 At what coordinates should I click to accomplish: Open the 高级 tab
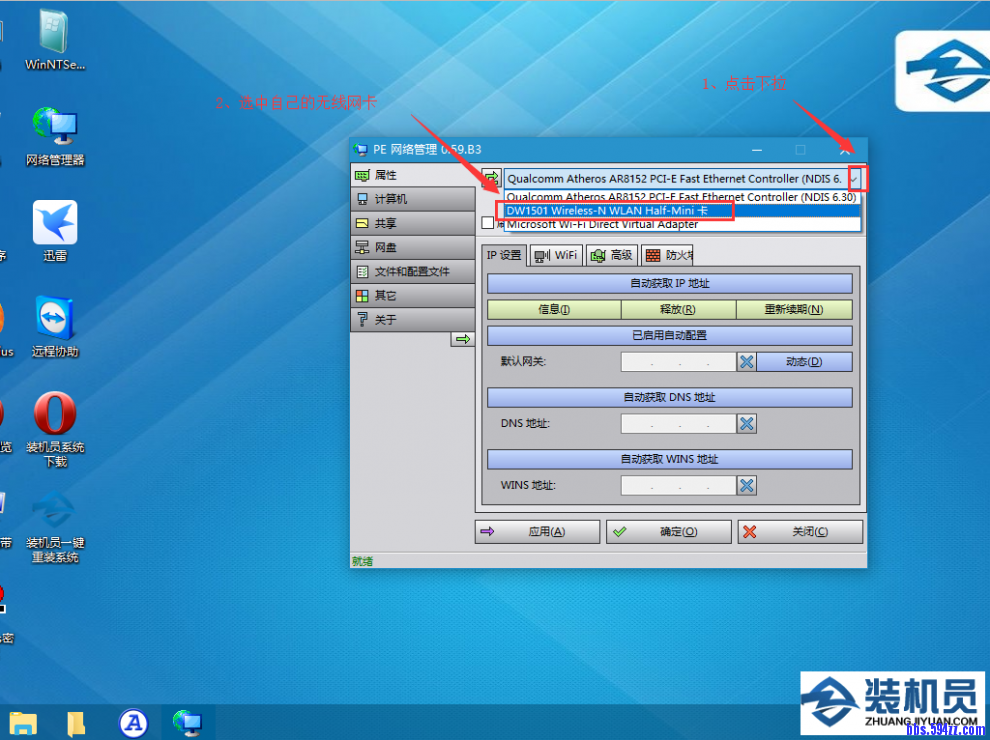pos(612,255)
